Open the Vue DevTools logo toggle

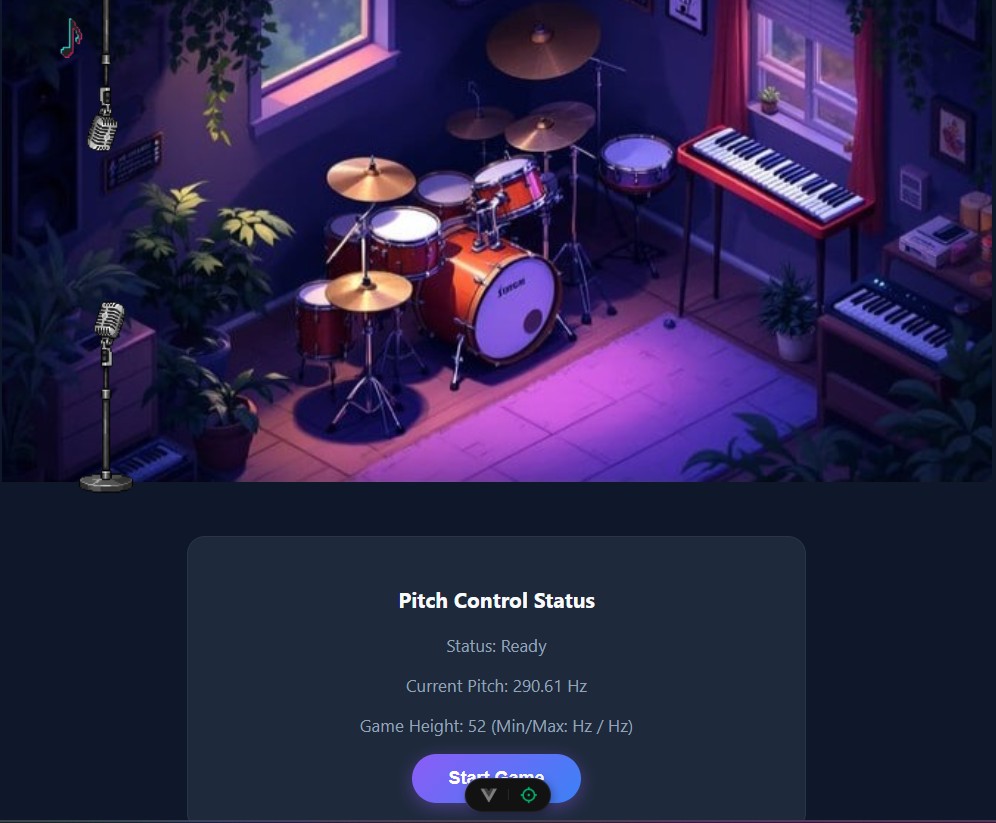[488, 795]
